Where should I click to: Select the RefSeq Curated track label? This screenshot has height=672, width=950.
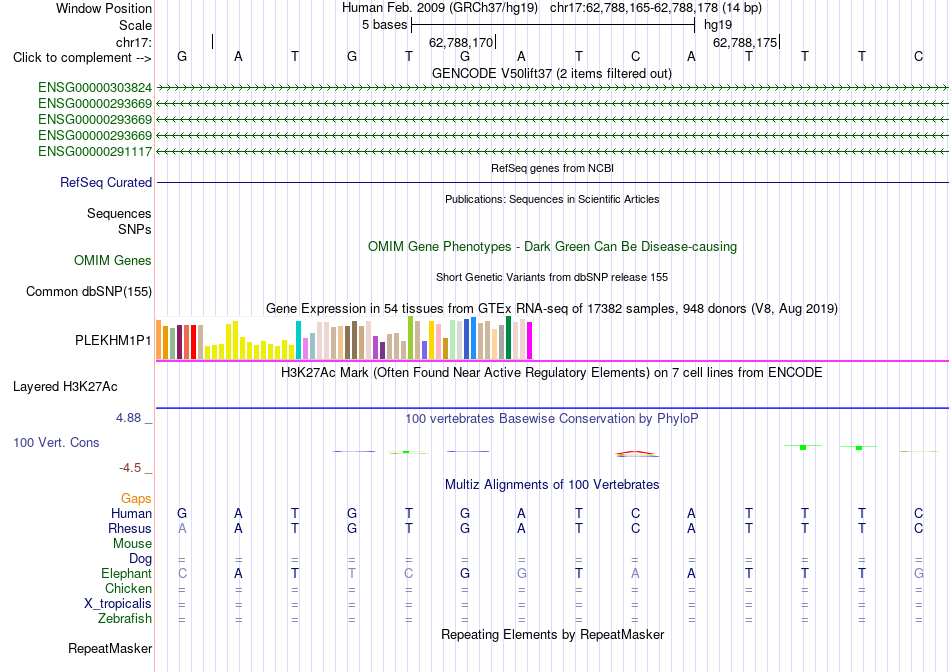(x=106, y=182)
